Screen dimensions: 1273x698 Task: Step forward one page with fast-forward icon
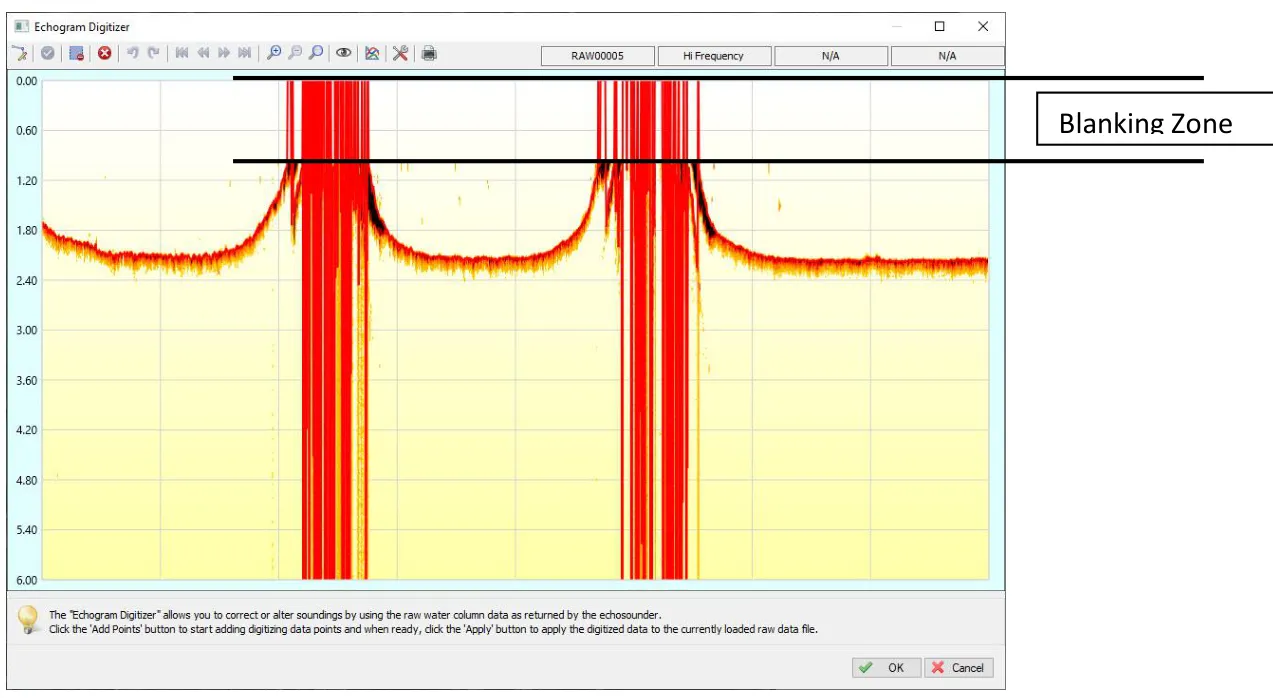pyautogui.click(x=224, y=53)
